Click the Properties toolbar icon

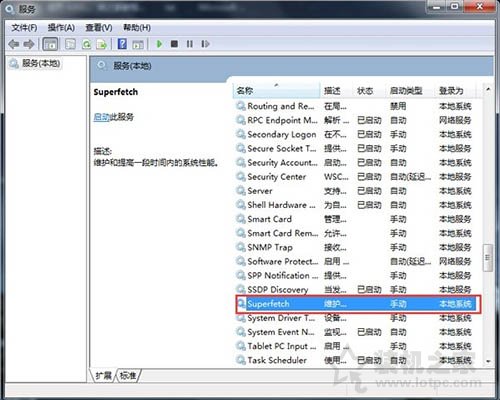(70, 44)
